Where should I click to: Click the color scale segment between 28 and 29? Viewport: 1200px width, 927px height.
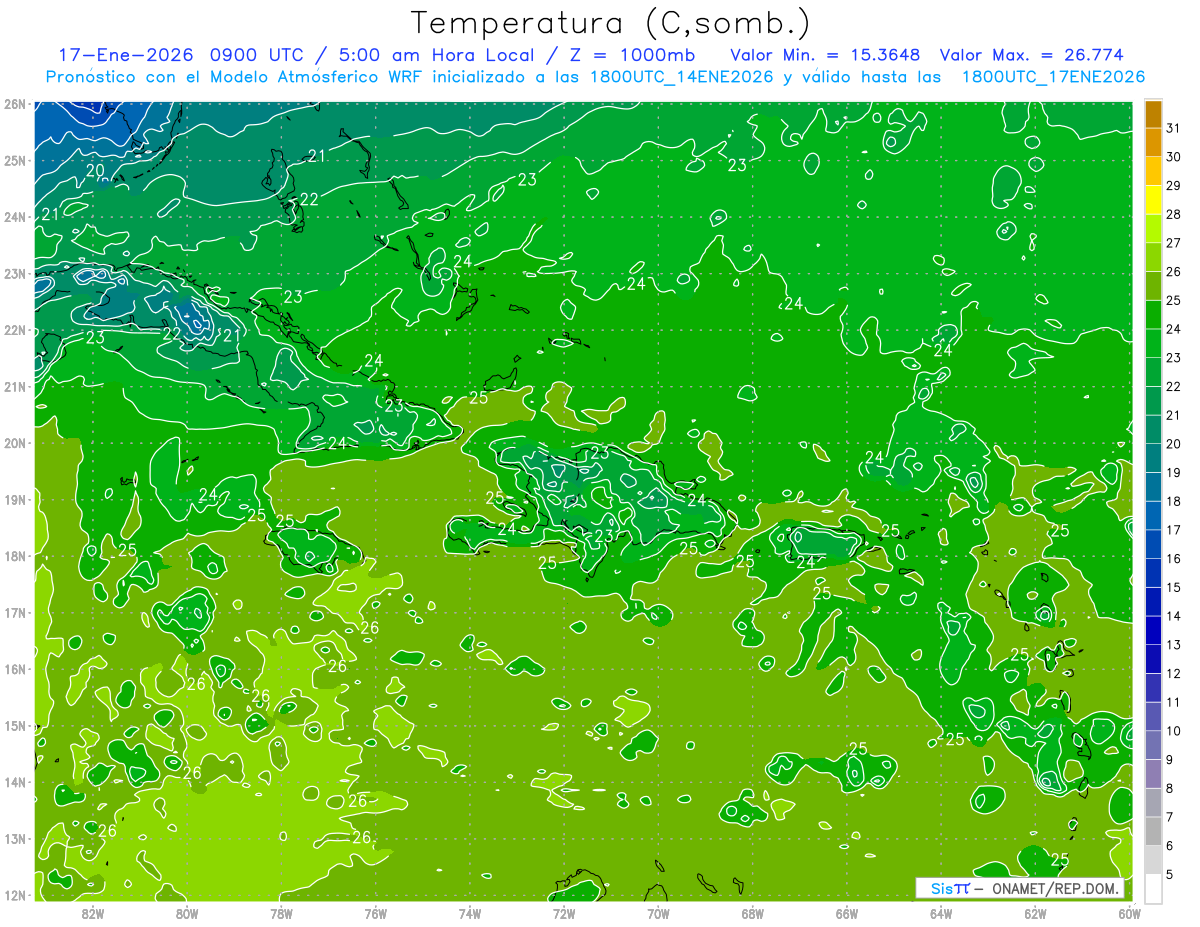1153,200
